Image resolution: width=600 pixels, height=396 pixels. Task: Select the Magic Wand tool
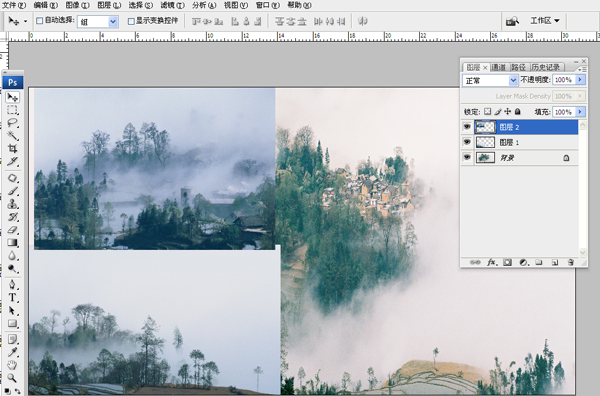pyautogui.click(x=12, y=135)
